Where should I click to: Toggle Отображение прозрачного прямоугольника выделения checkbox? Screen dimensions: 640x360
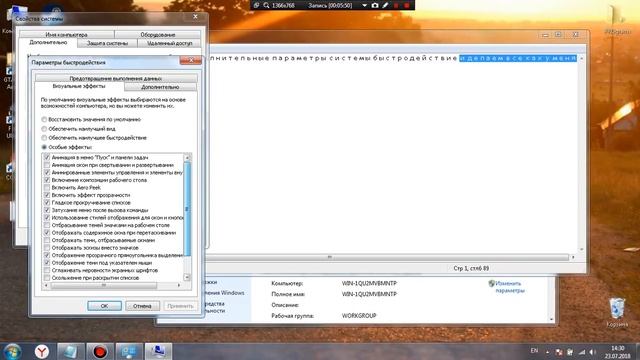47,255
